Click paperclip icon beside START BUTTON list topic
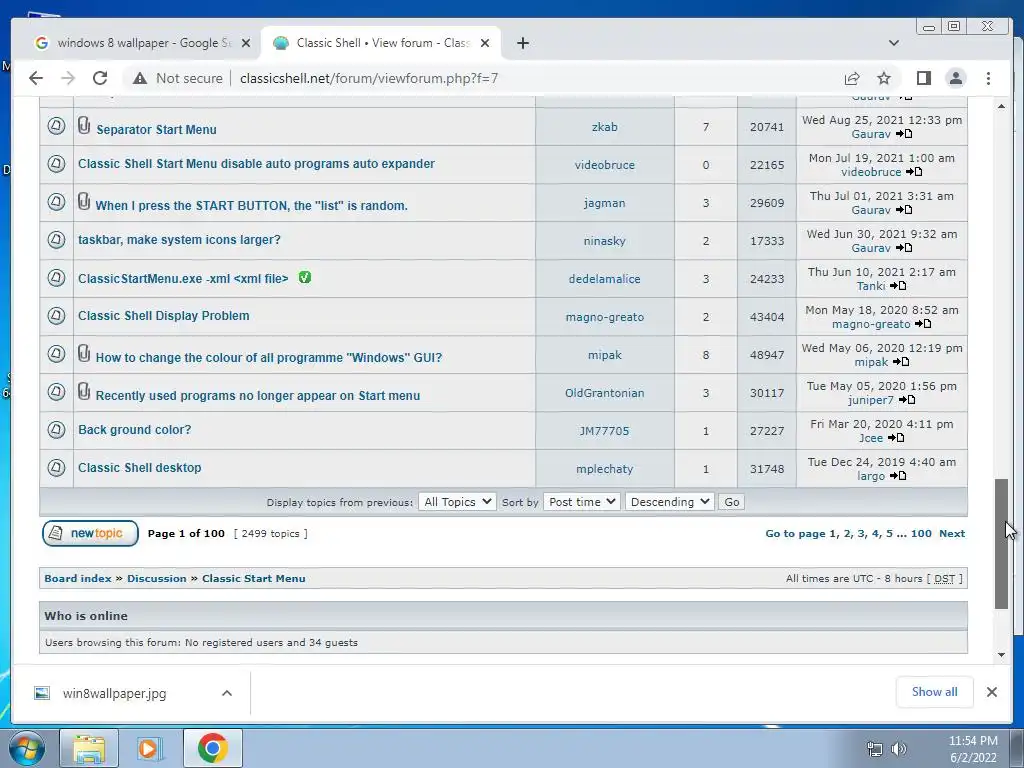 pyautogui.click(x=84, y=201)
